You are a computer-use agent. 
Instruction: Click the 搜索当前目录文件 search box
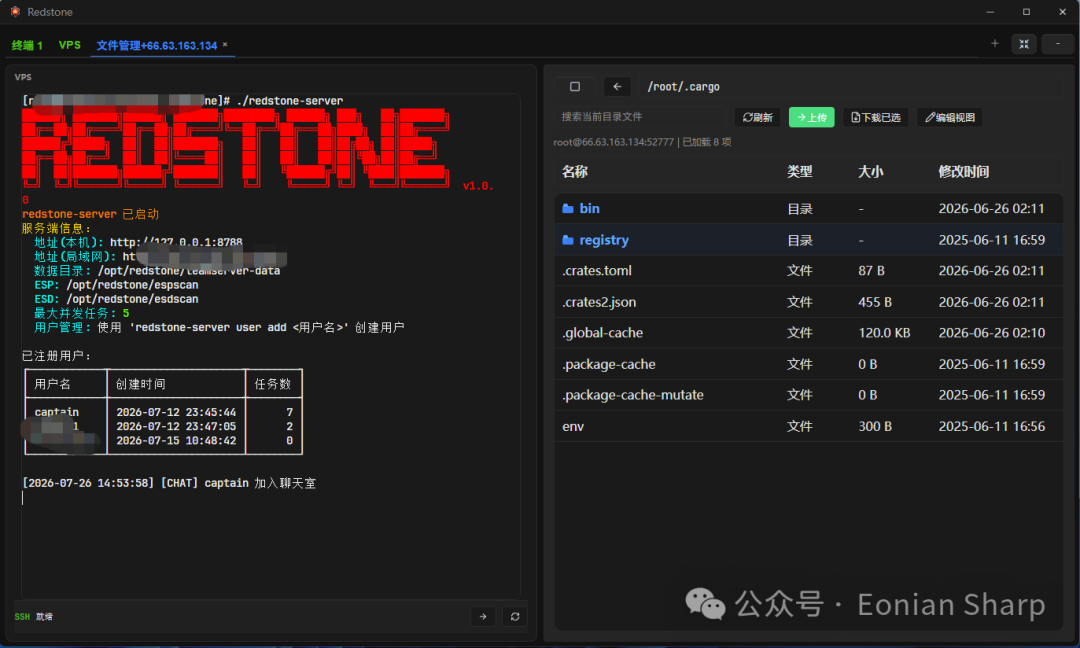(x=641, y=117)
